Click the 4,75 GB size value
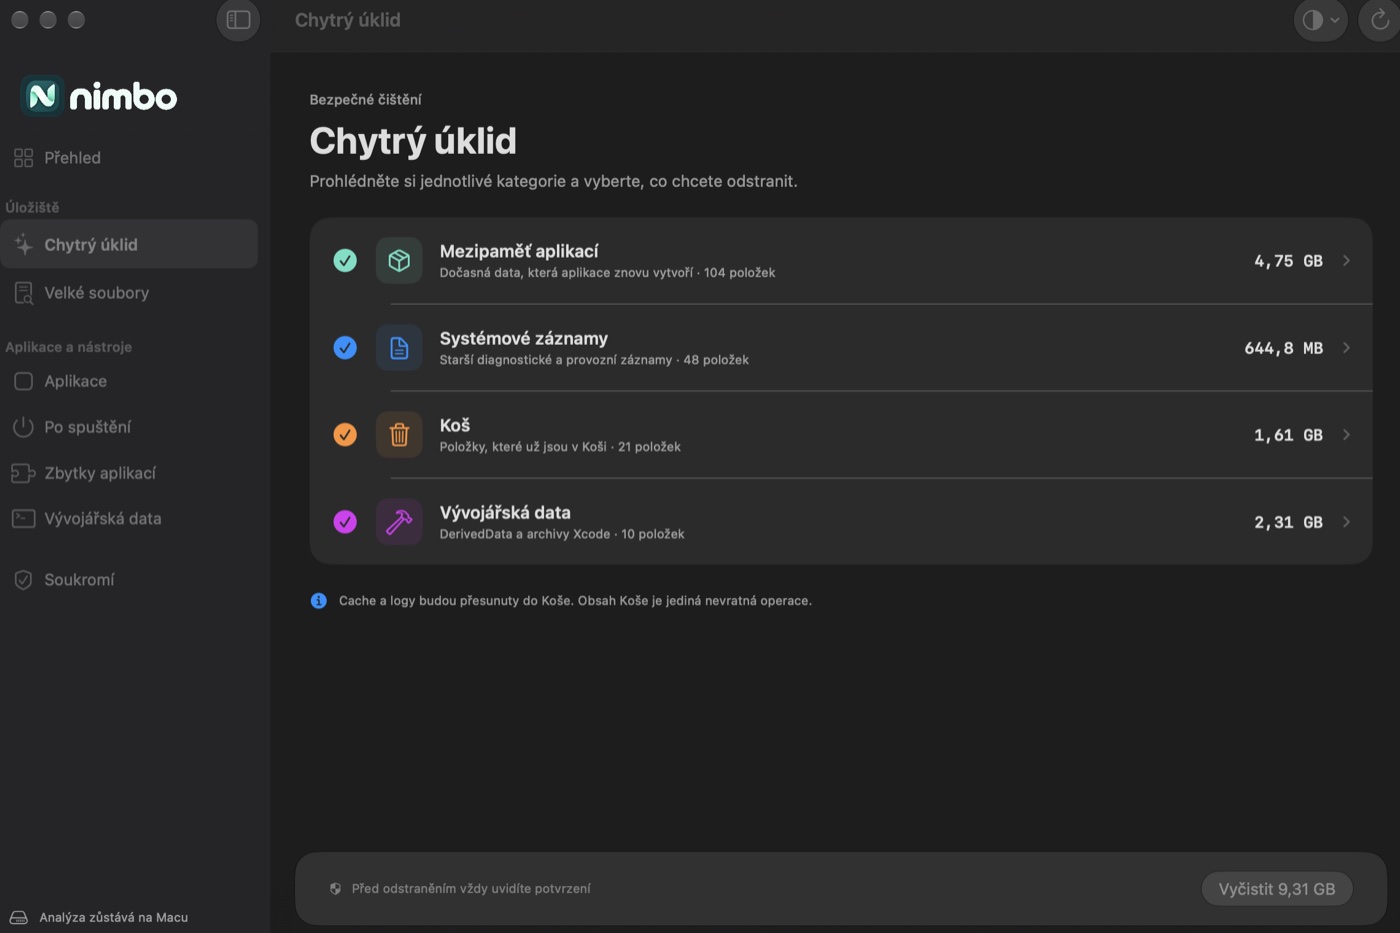Viewport: 1400px width, 933px height. pyautogui.click(x=1288, y=261)
